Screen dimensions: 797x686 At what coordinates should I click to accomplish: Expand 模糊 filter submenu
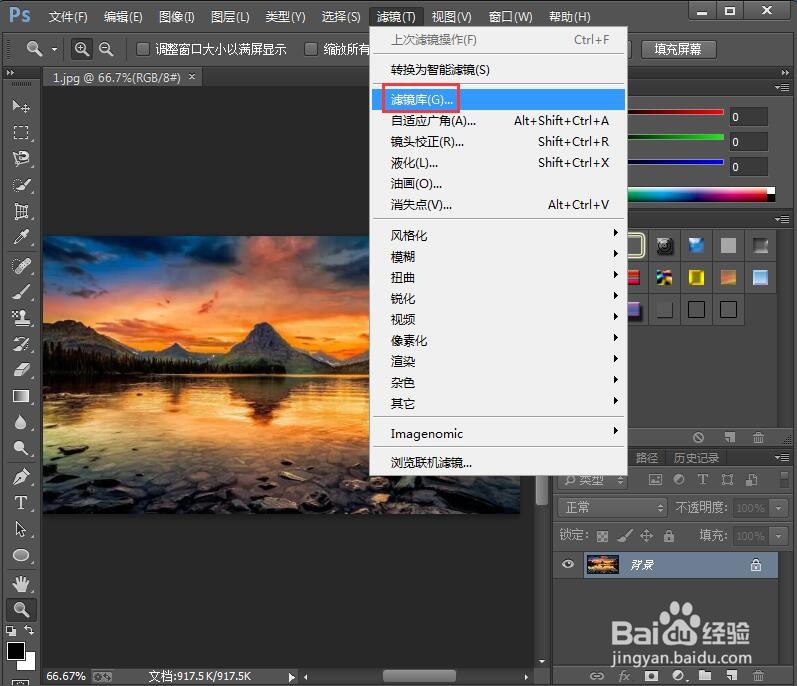click(498, 257)
